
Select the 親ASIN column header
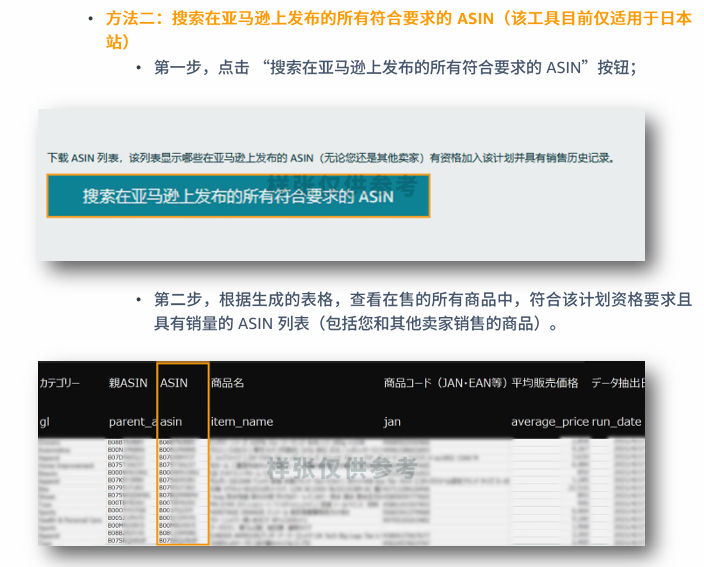point(128,383)
